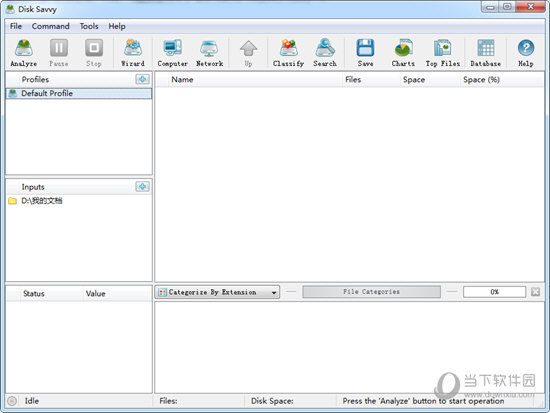Open the Charts view
This screenshot has height=413, width=550.
[x=403, y=53]
